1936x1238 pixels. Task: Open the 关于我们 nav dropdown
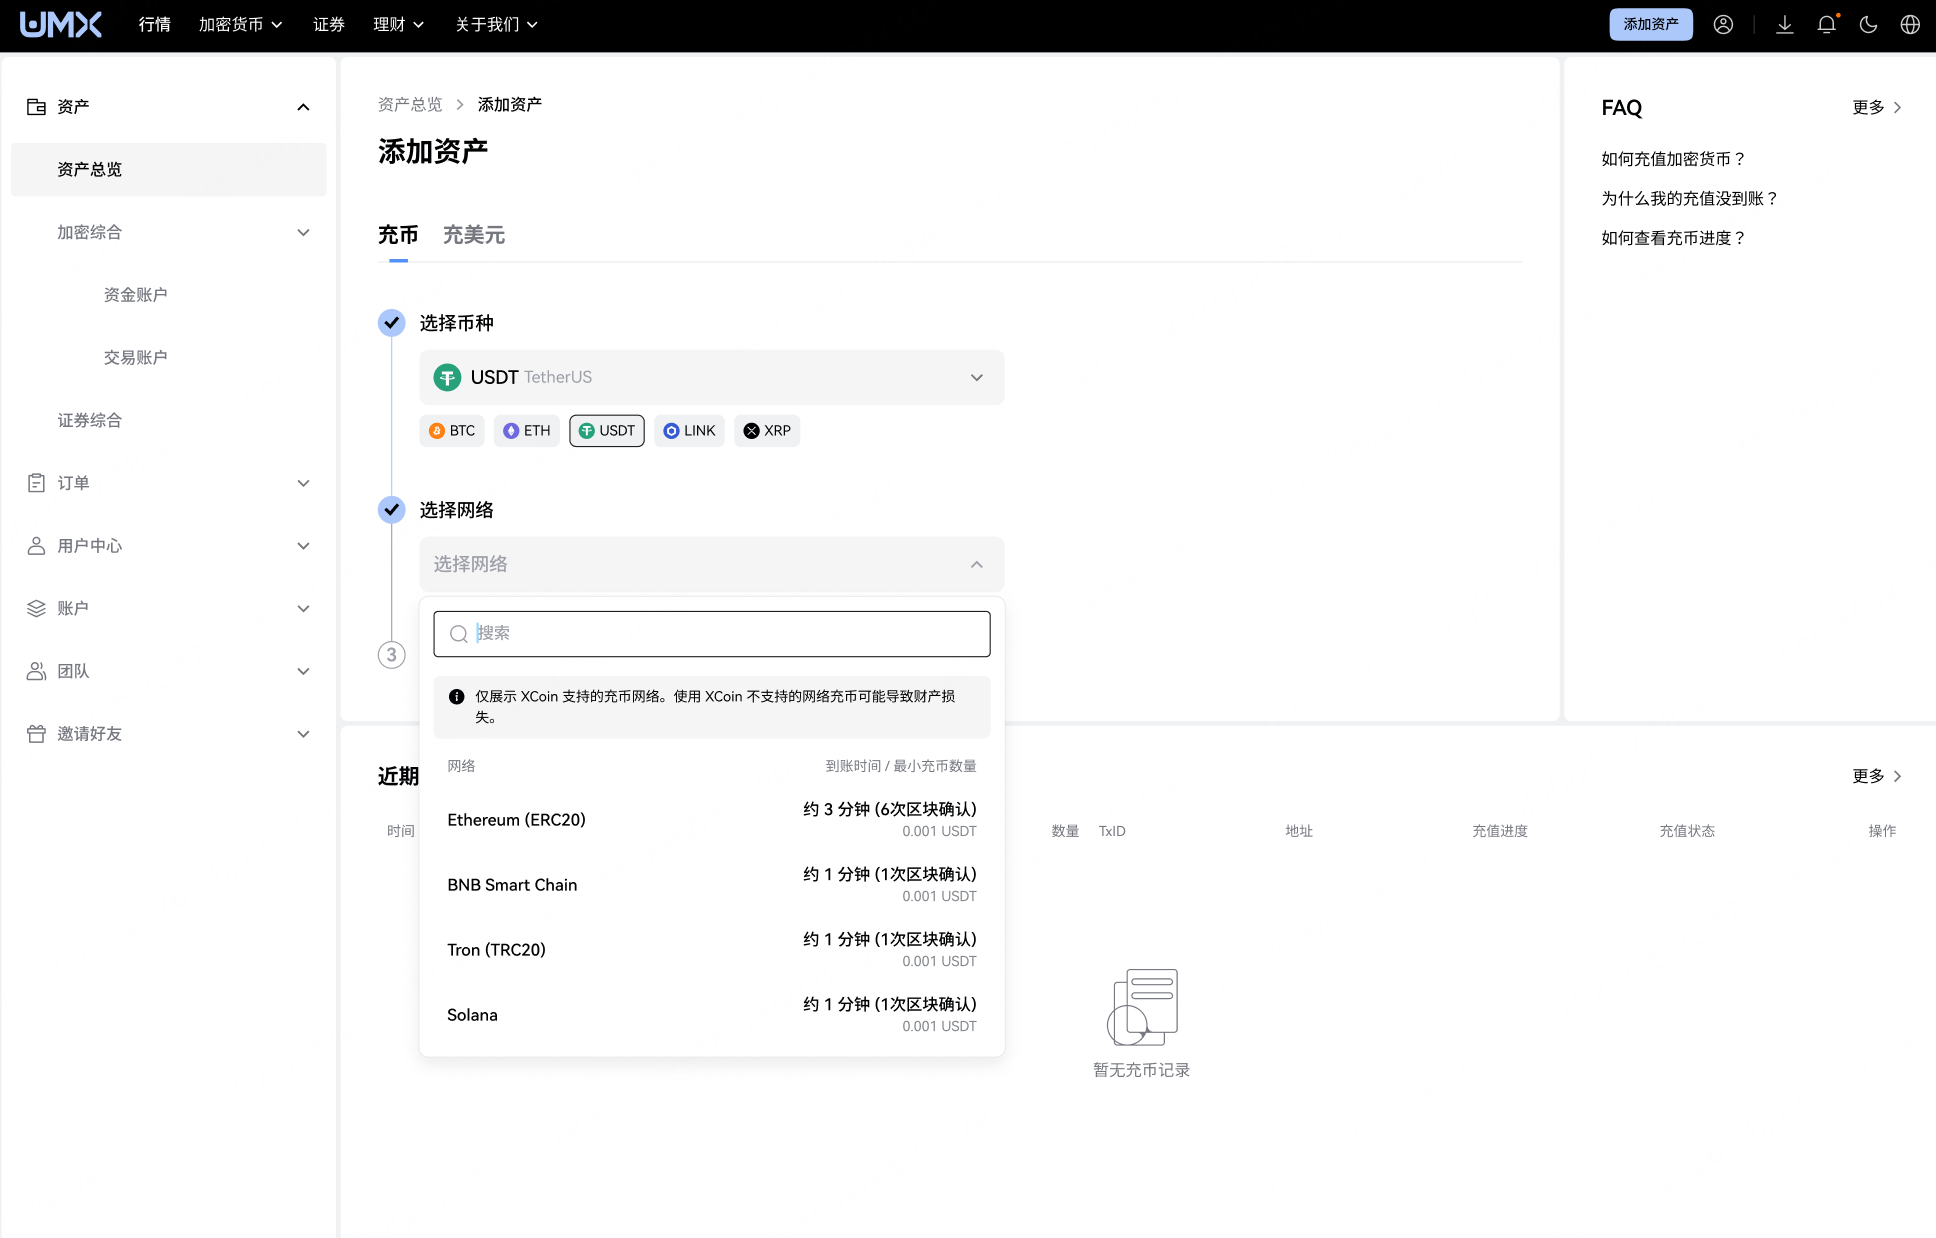(x=497, y=25)
